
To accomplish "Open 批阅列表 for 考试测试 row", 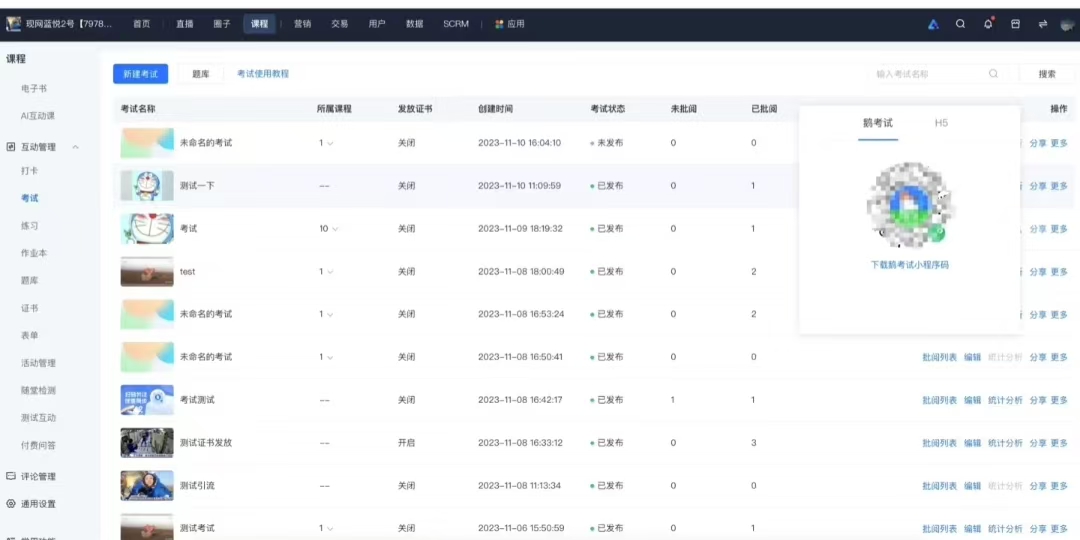I will click(939, 400).
